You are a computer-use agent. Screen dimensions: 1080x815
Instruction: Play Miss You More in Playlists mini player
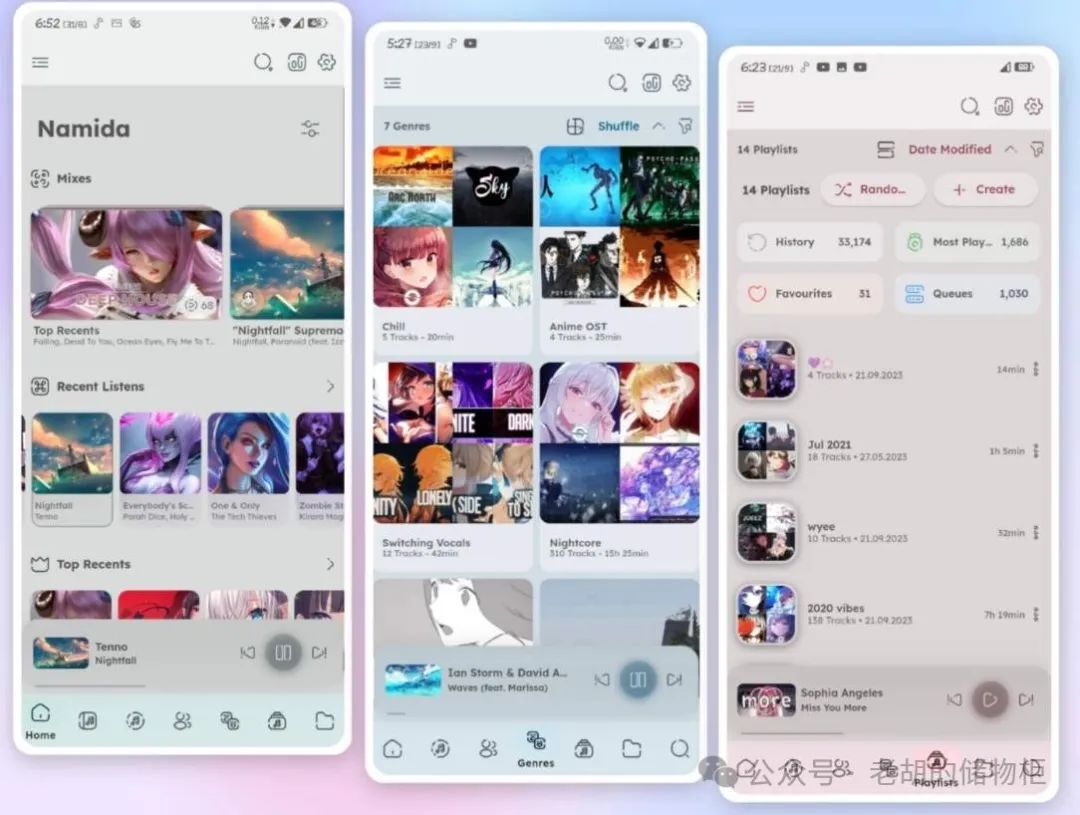tap(990, 699)
